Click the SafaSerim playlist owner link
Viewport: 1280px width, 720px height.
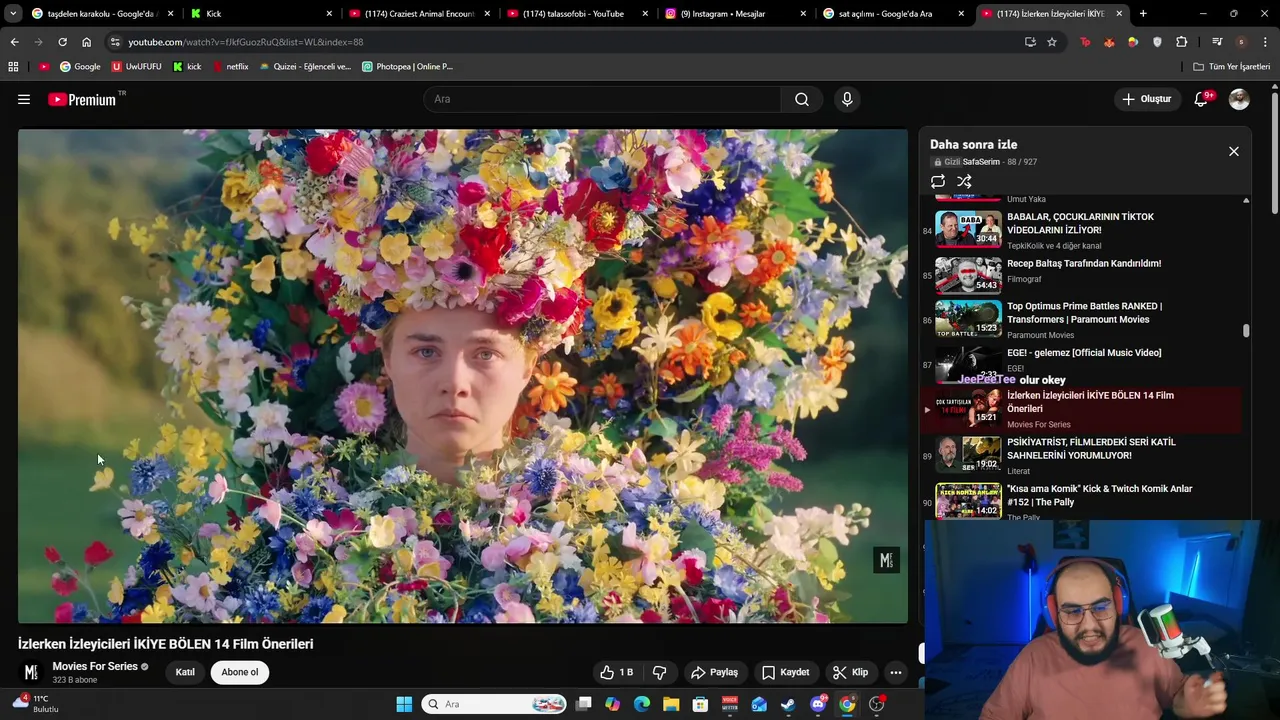[x=981, y=162]
